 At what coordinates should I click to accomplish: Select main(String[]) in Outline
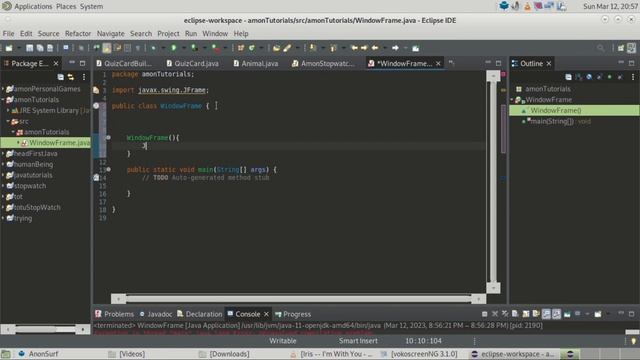point(552,121)
